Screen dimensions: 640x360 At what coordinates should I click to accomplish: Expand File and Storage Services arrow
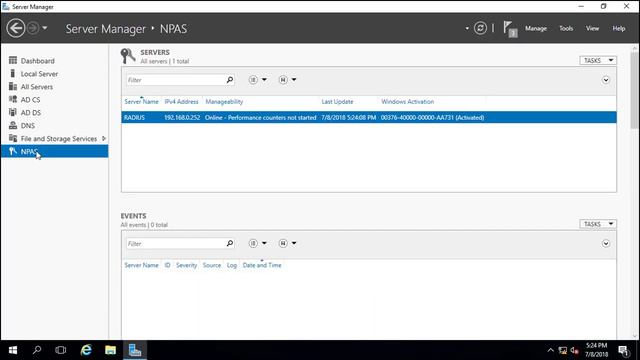tap(104, 139)
